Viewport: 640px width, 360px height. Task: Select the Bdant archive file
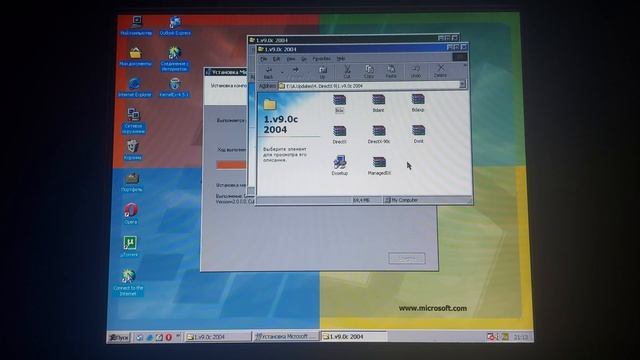point(378,103)
